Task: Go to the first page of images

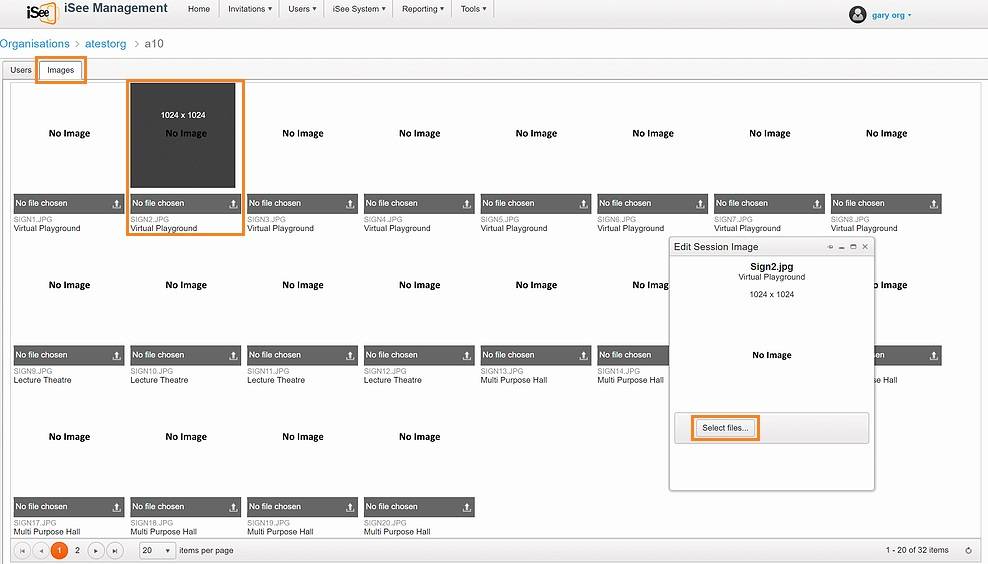Action: coord(22,551)
